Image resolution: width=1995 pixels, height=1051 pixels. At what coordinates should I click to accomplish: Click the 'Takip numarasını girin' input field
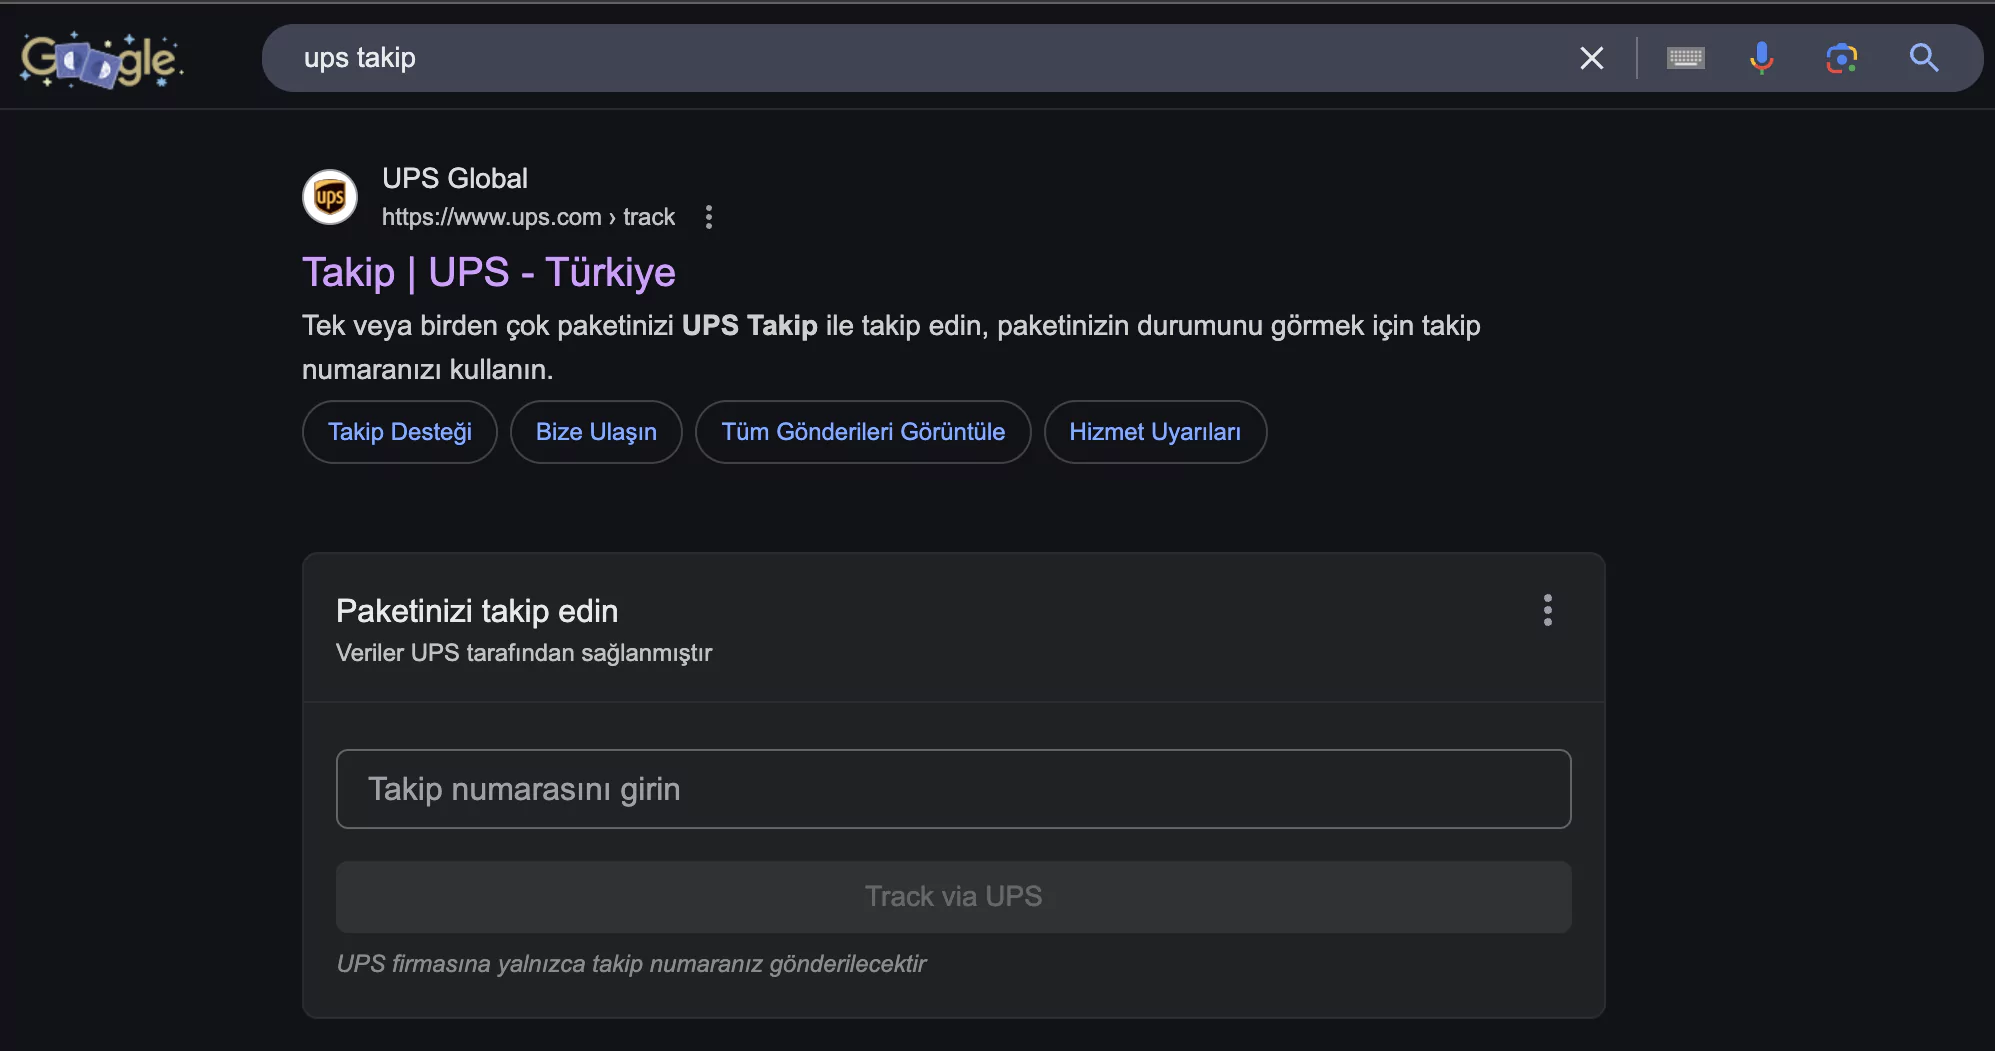(x=952, y=789)
